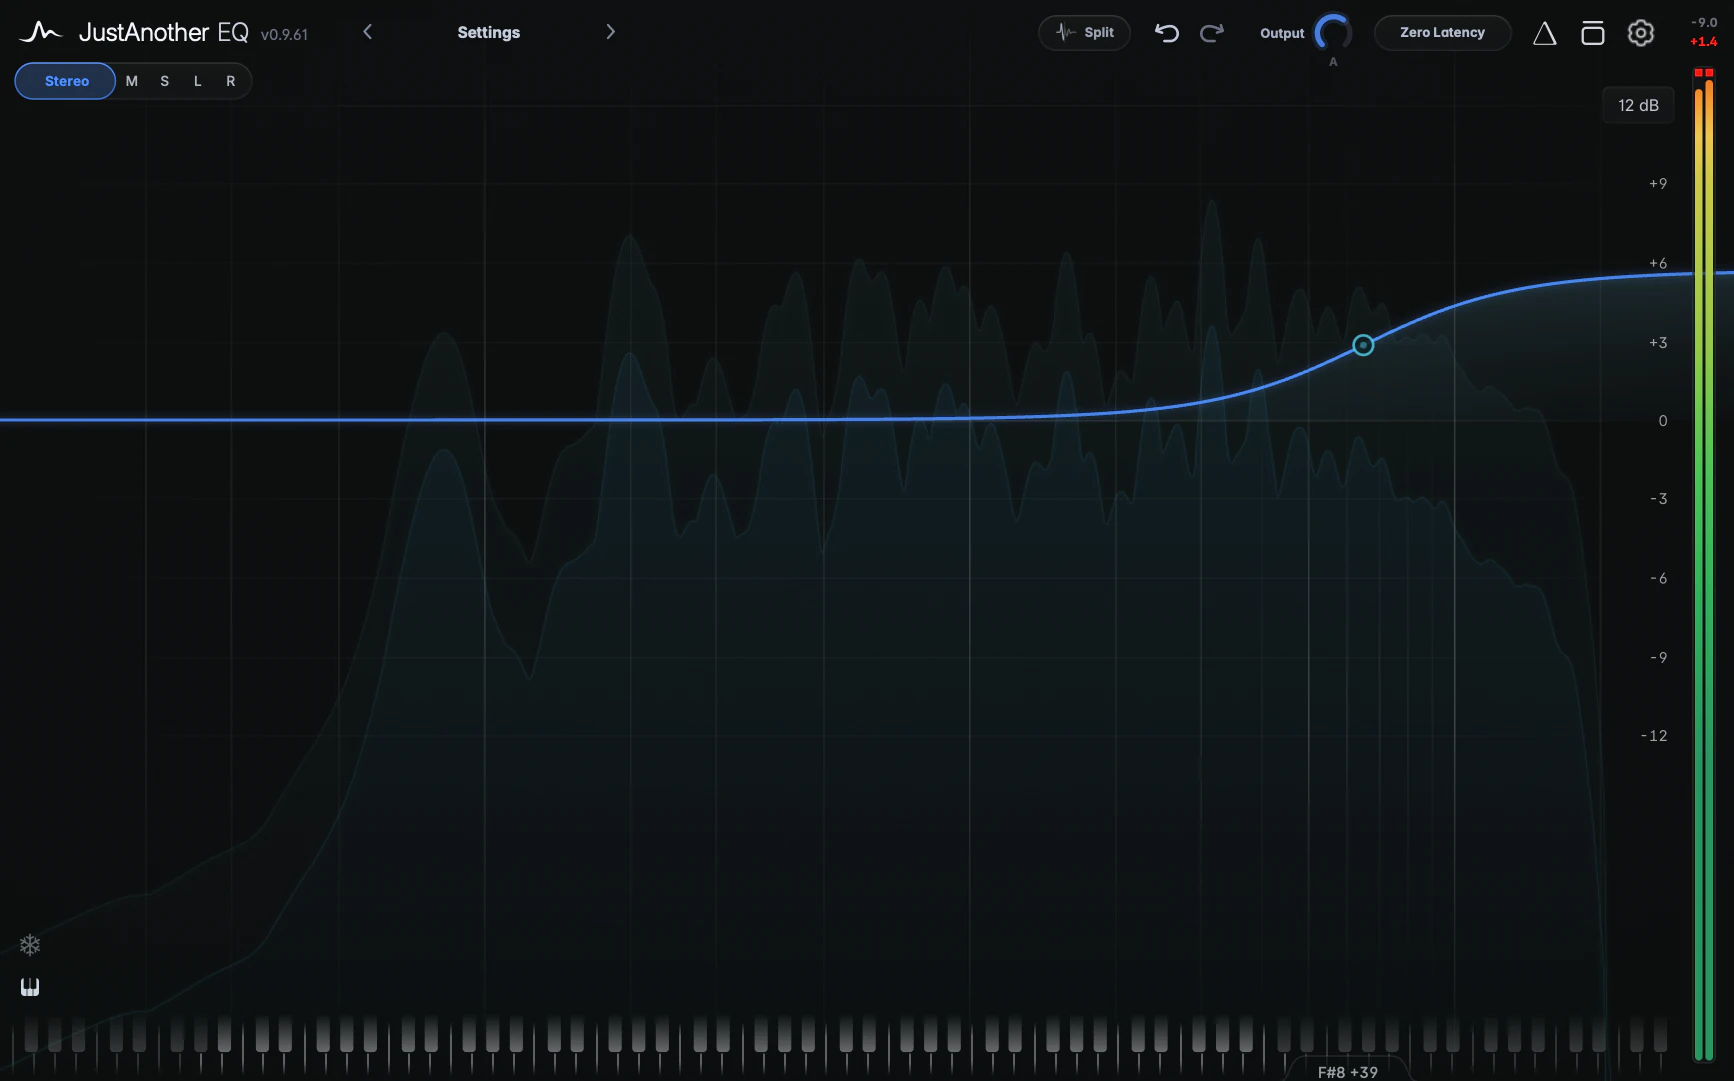Open the window stack icon
This screenshot has height=1081, width=1734.
coord(1592,33)
